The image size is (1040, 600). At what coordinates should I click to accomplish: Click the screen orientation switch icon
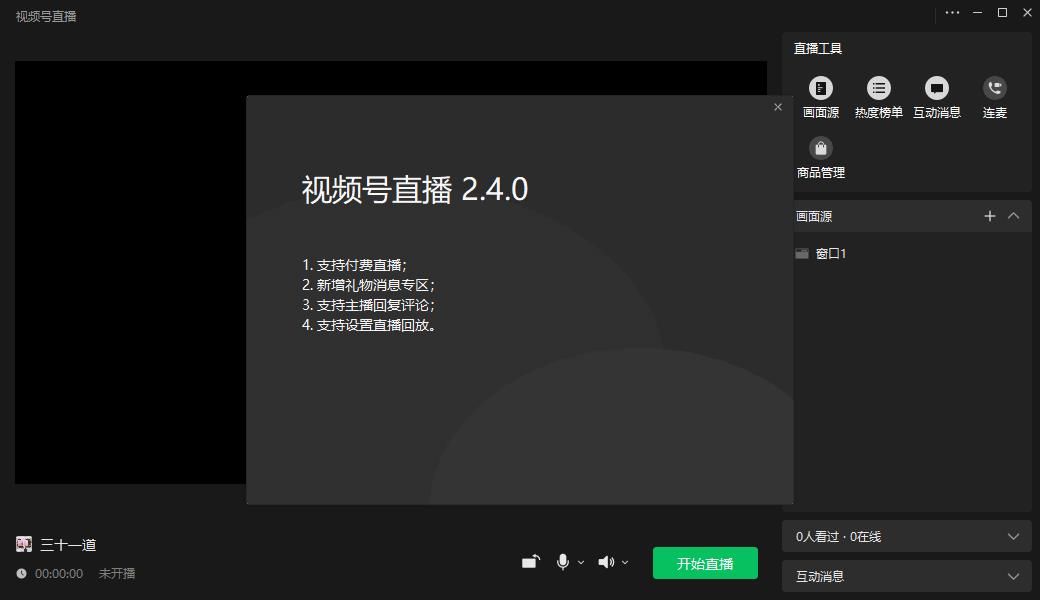531,562
